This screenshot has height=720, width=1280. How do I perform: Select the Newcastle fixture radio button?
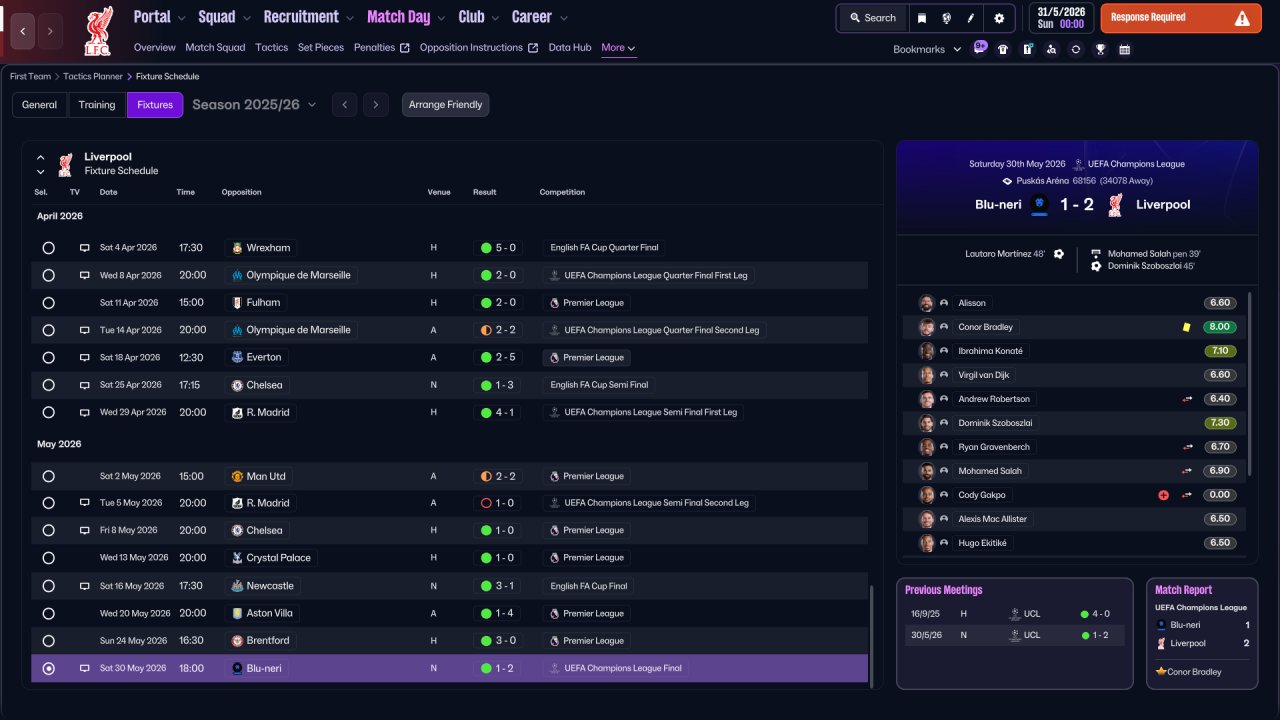point(48,586)
